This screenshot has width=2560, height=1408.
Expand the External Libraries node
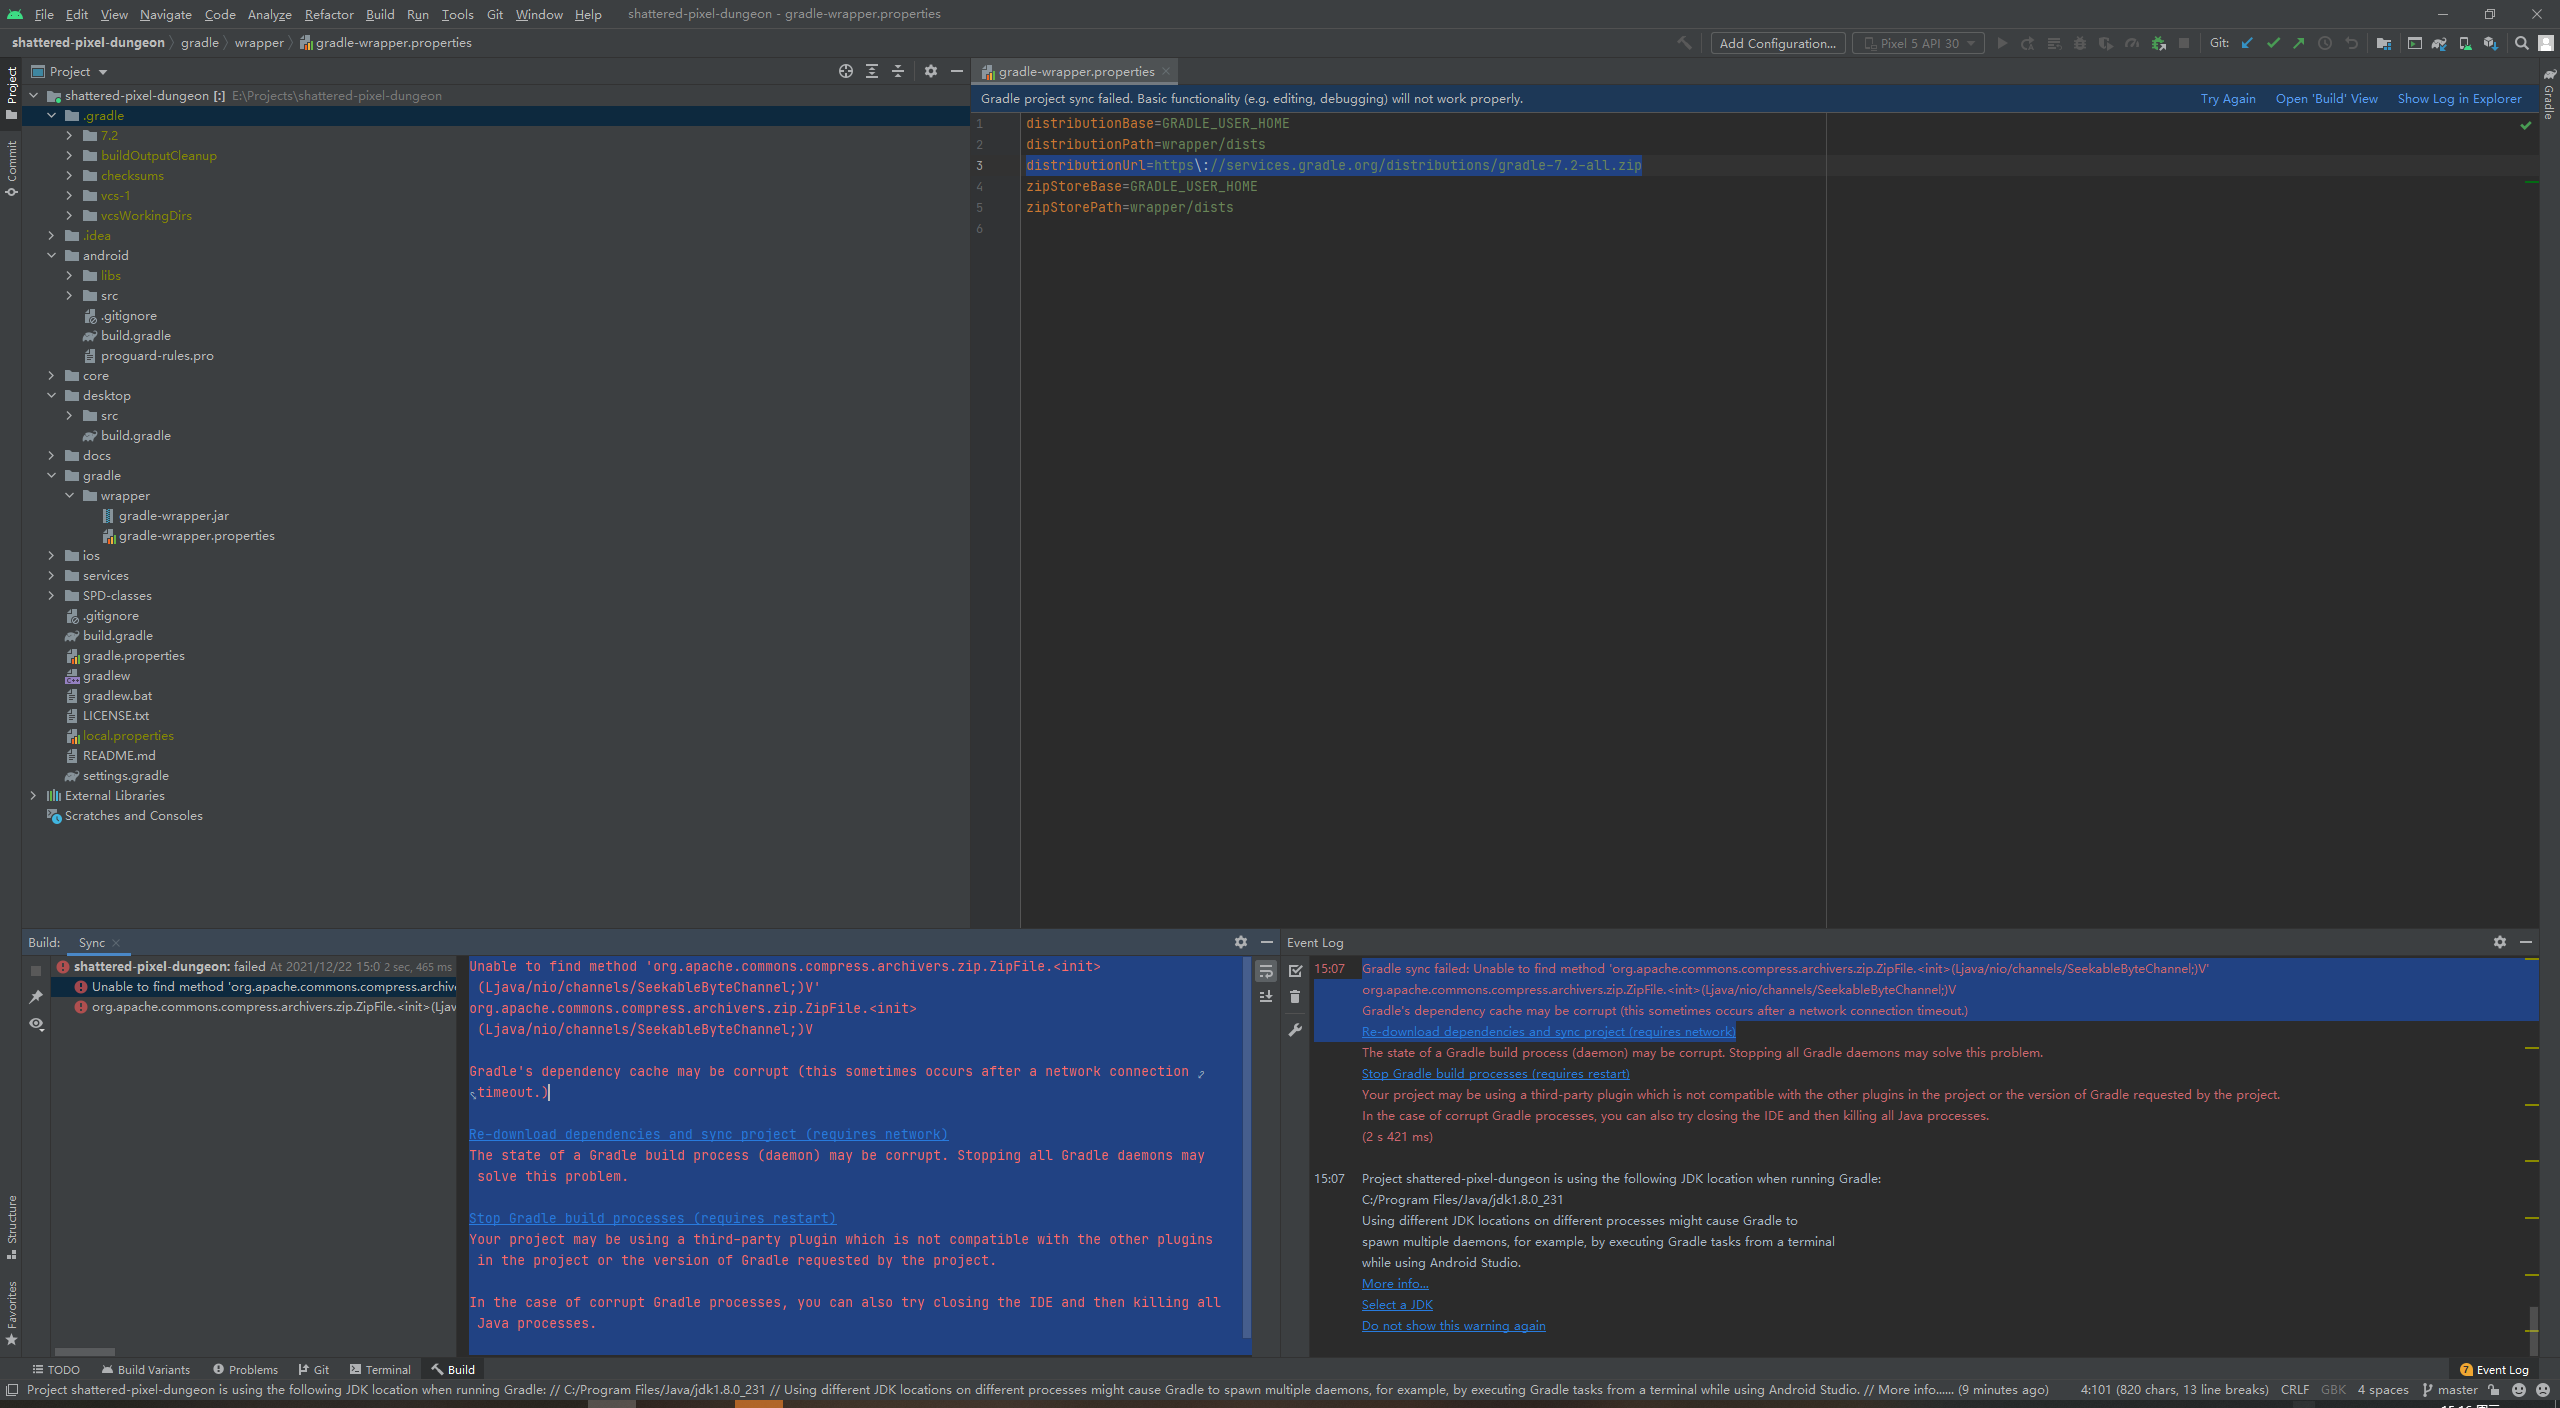click(x=34, y=795)
